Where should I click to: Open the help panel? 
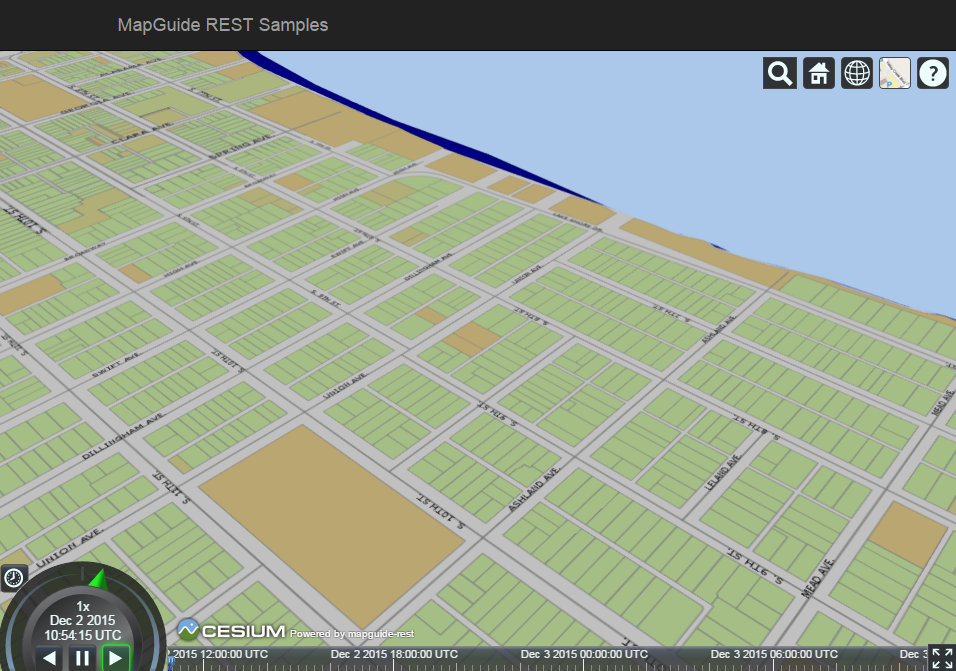(x=932, y=72)
